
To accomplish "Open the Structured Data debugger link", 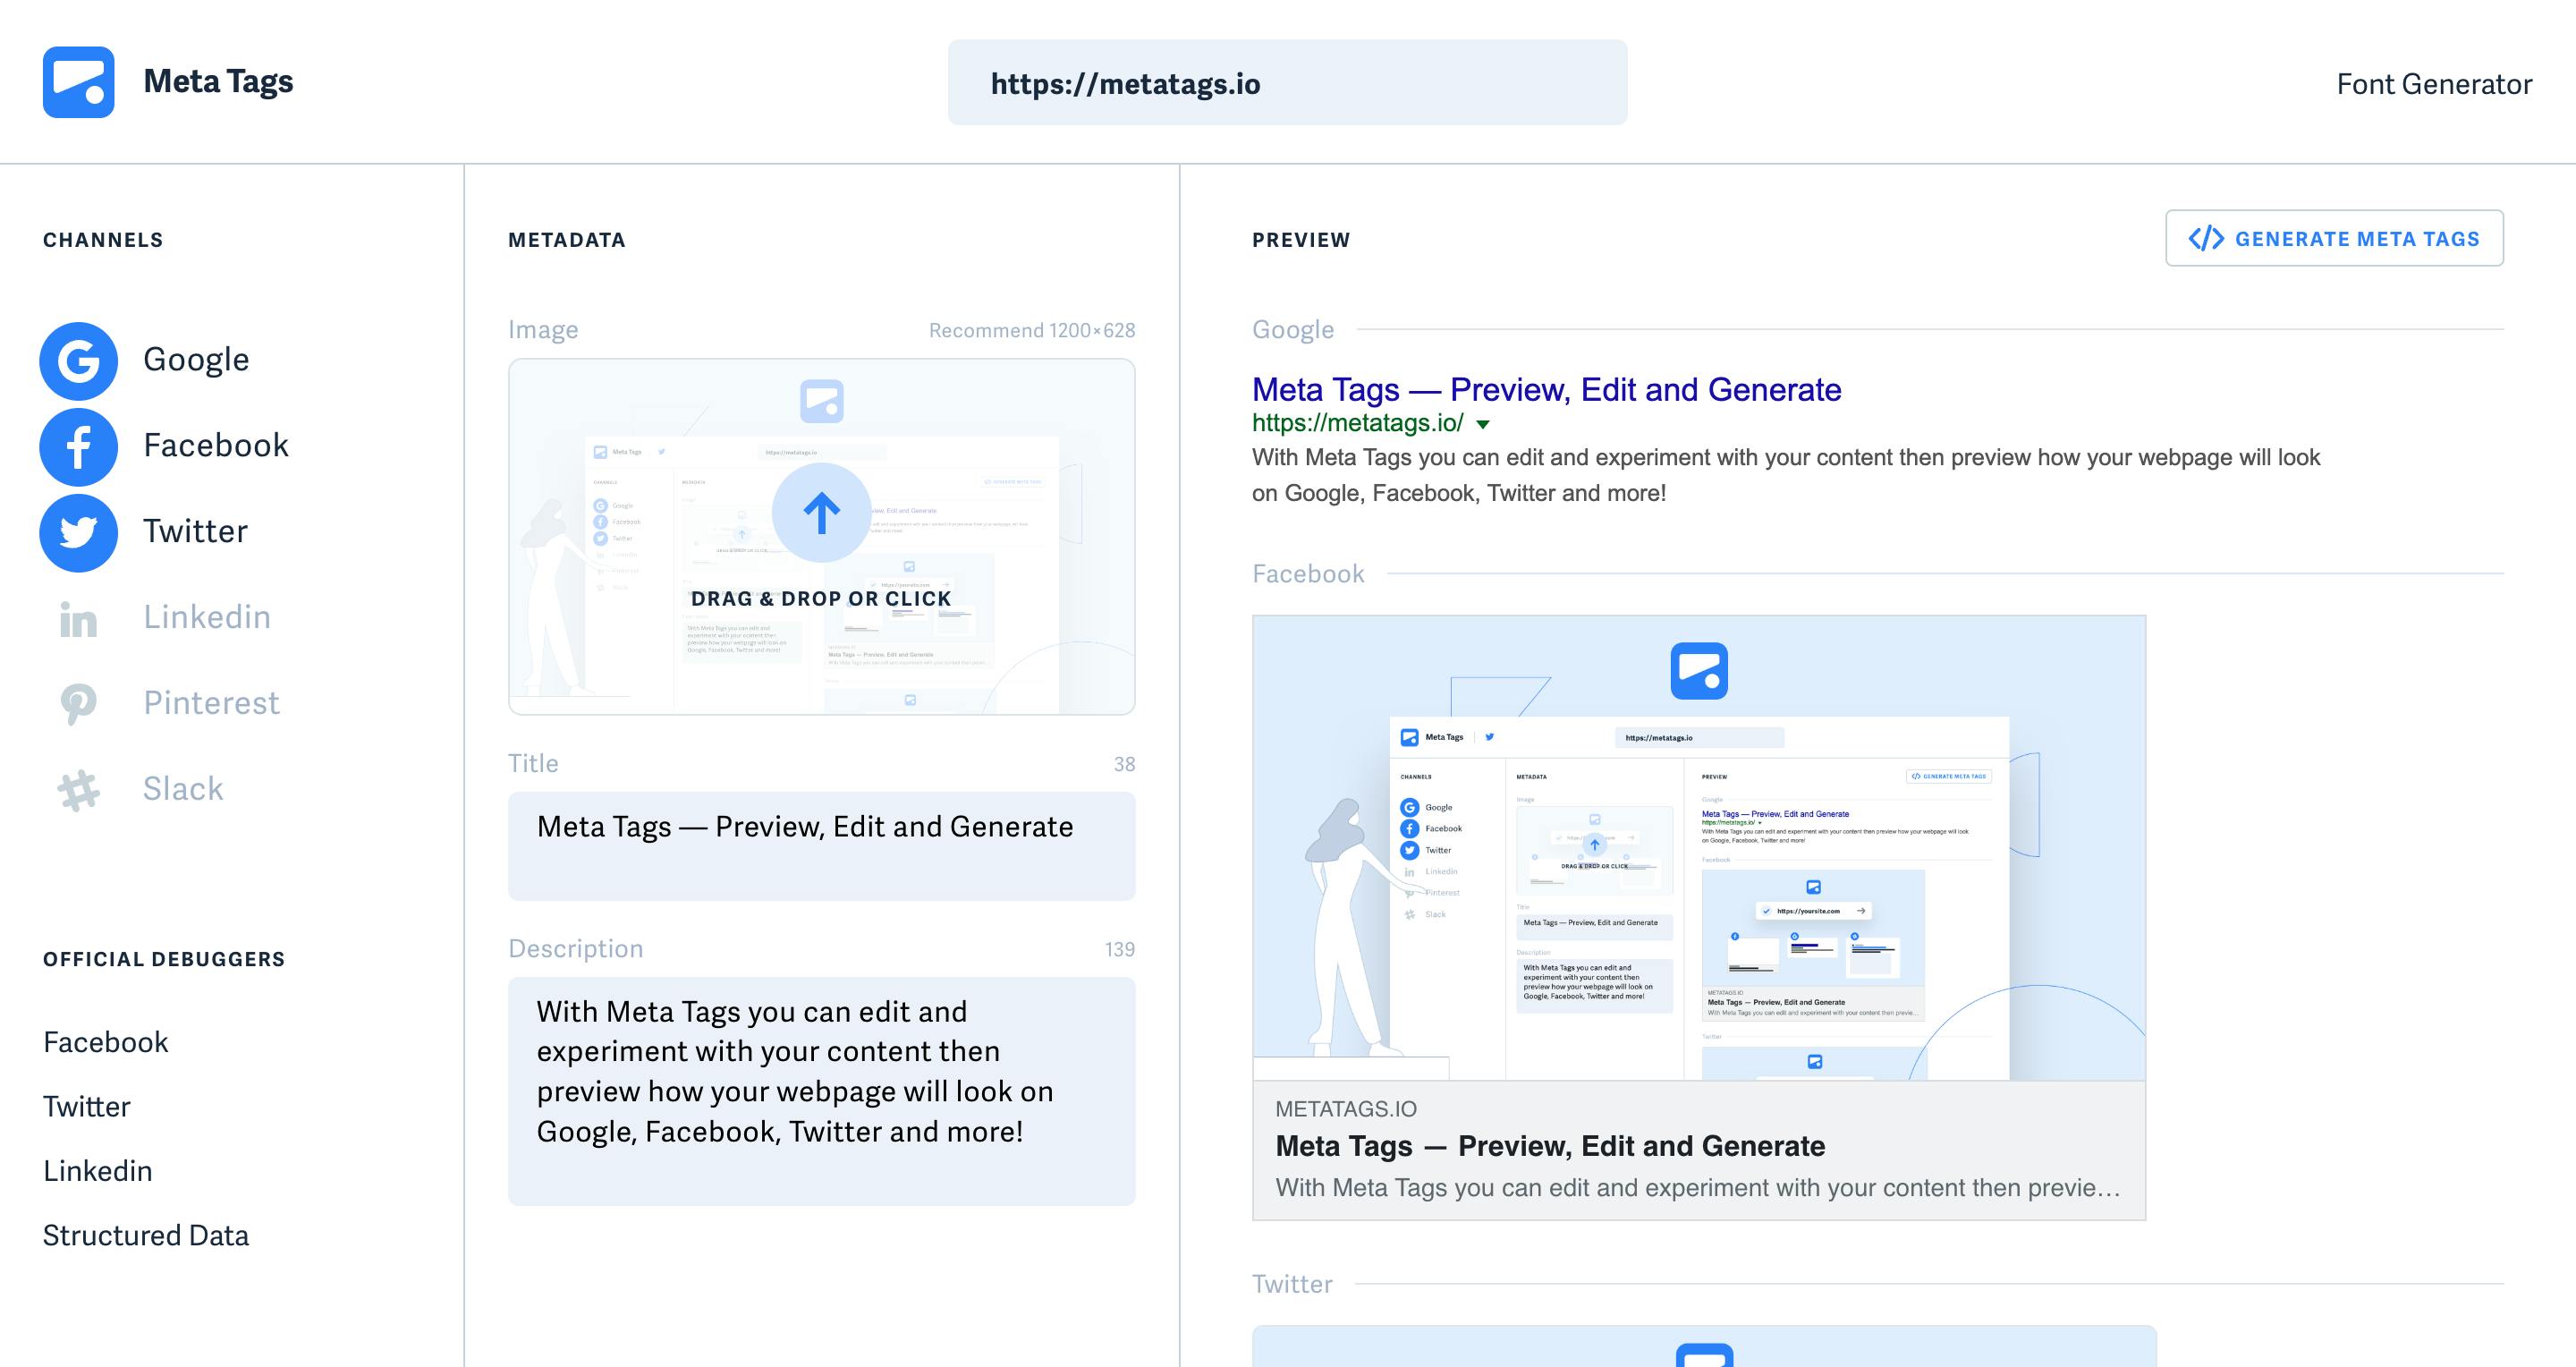I will (x=146, y=1236).
